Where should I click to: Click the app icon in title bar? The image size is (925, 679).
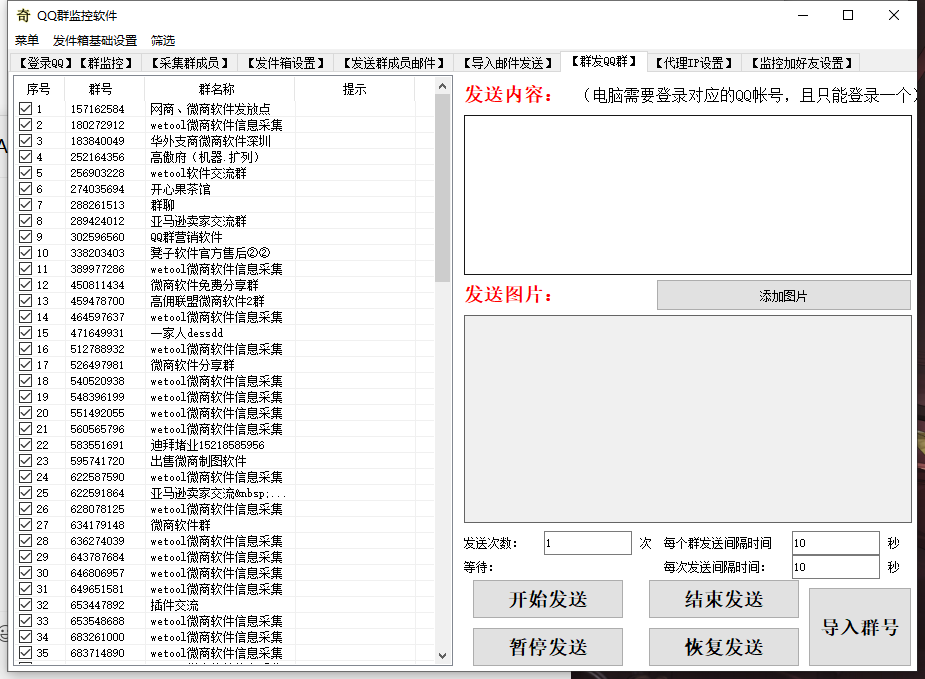[x=22, y=15]
